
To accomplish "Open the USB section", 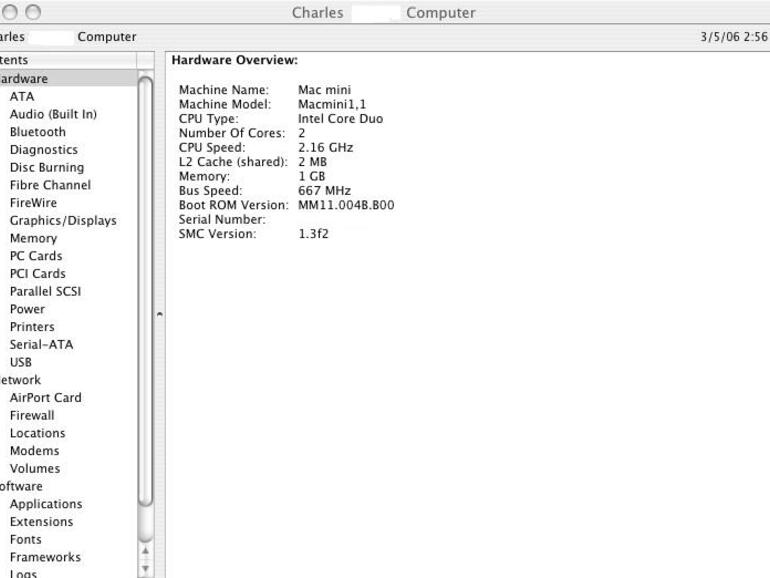I will pyautogui.click(x=21, y=362).
